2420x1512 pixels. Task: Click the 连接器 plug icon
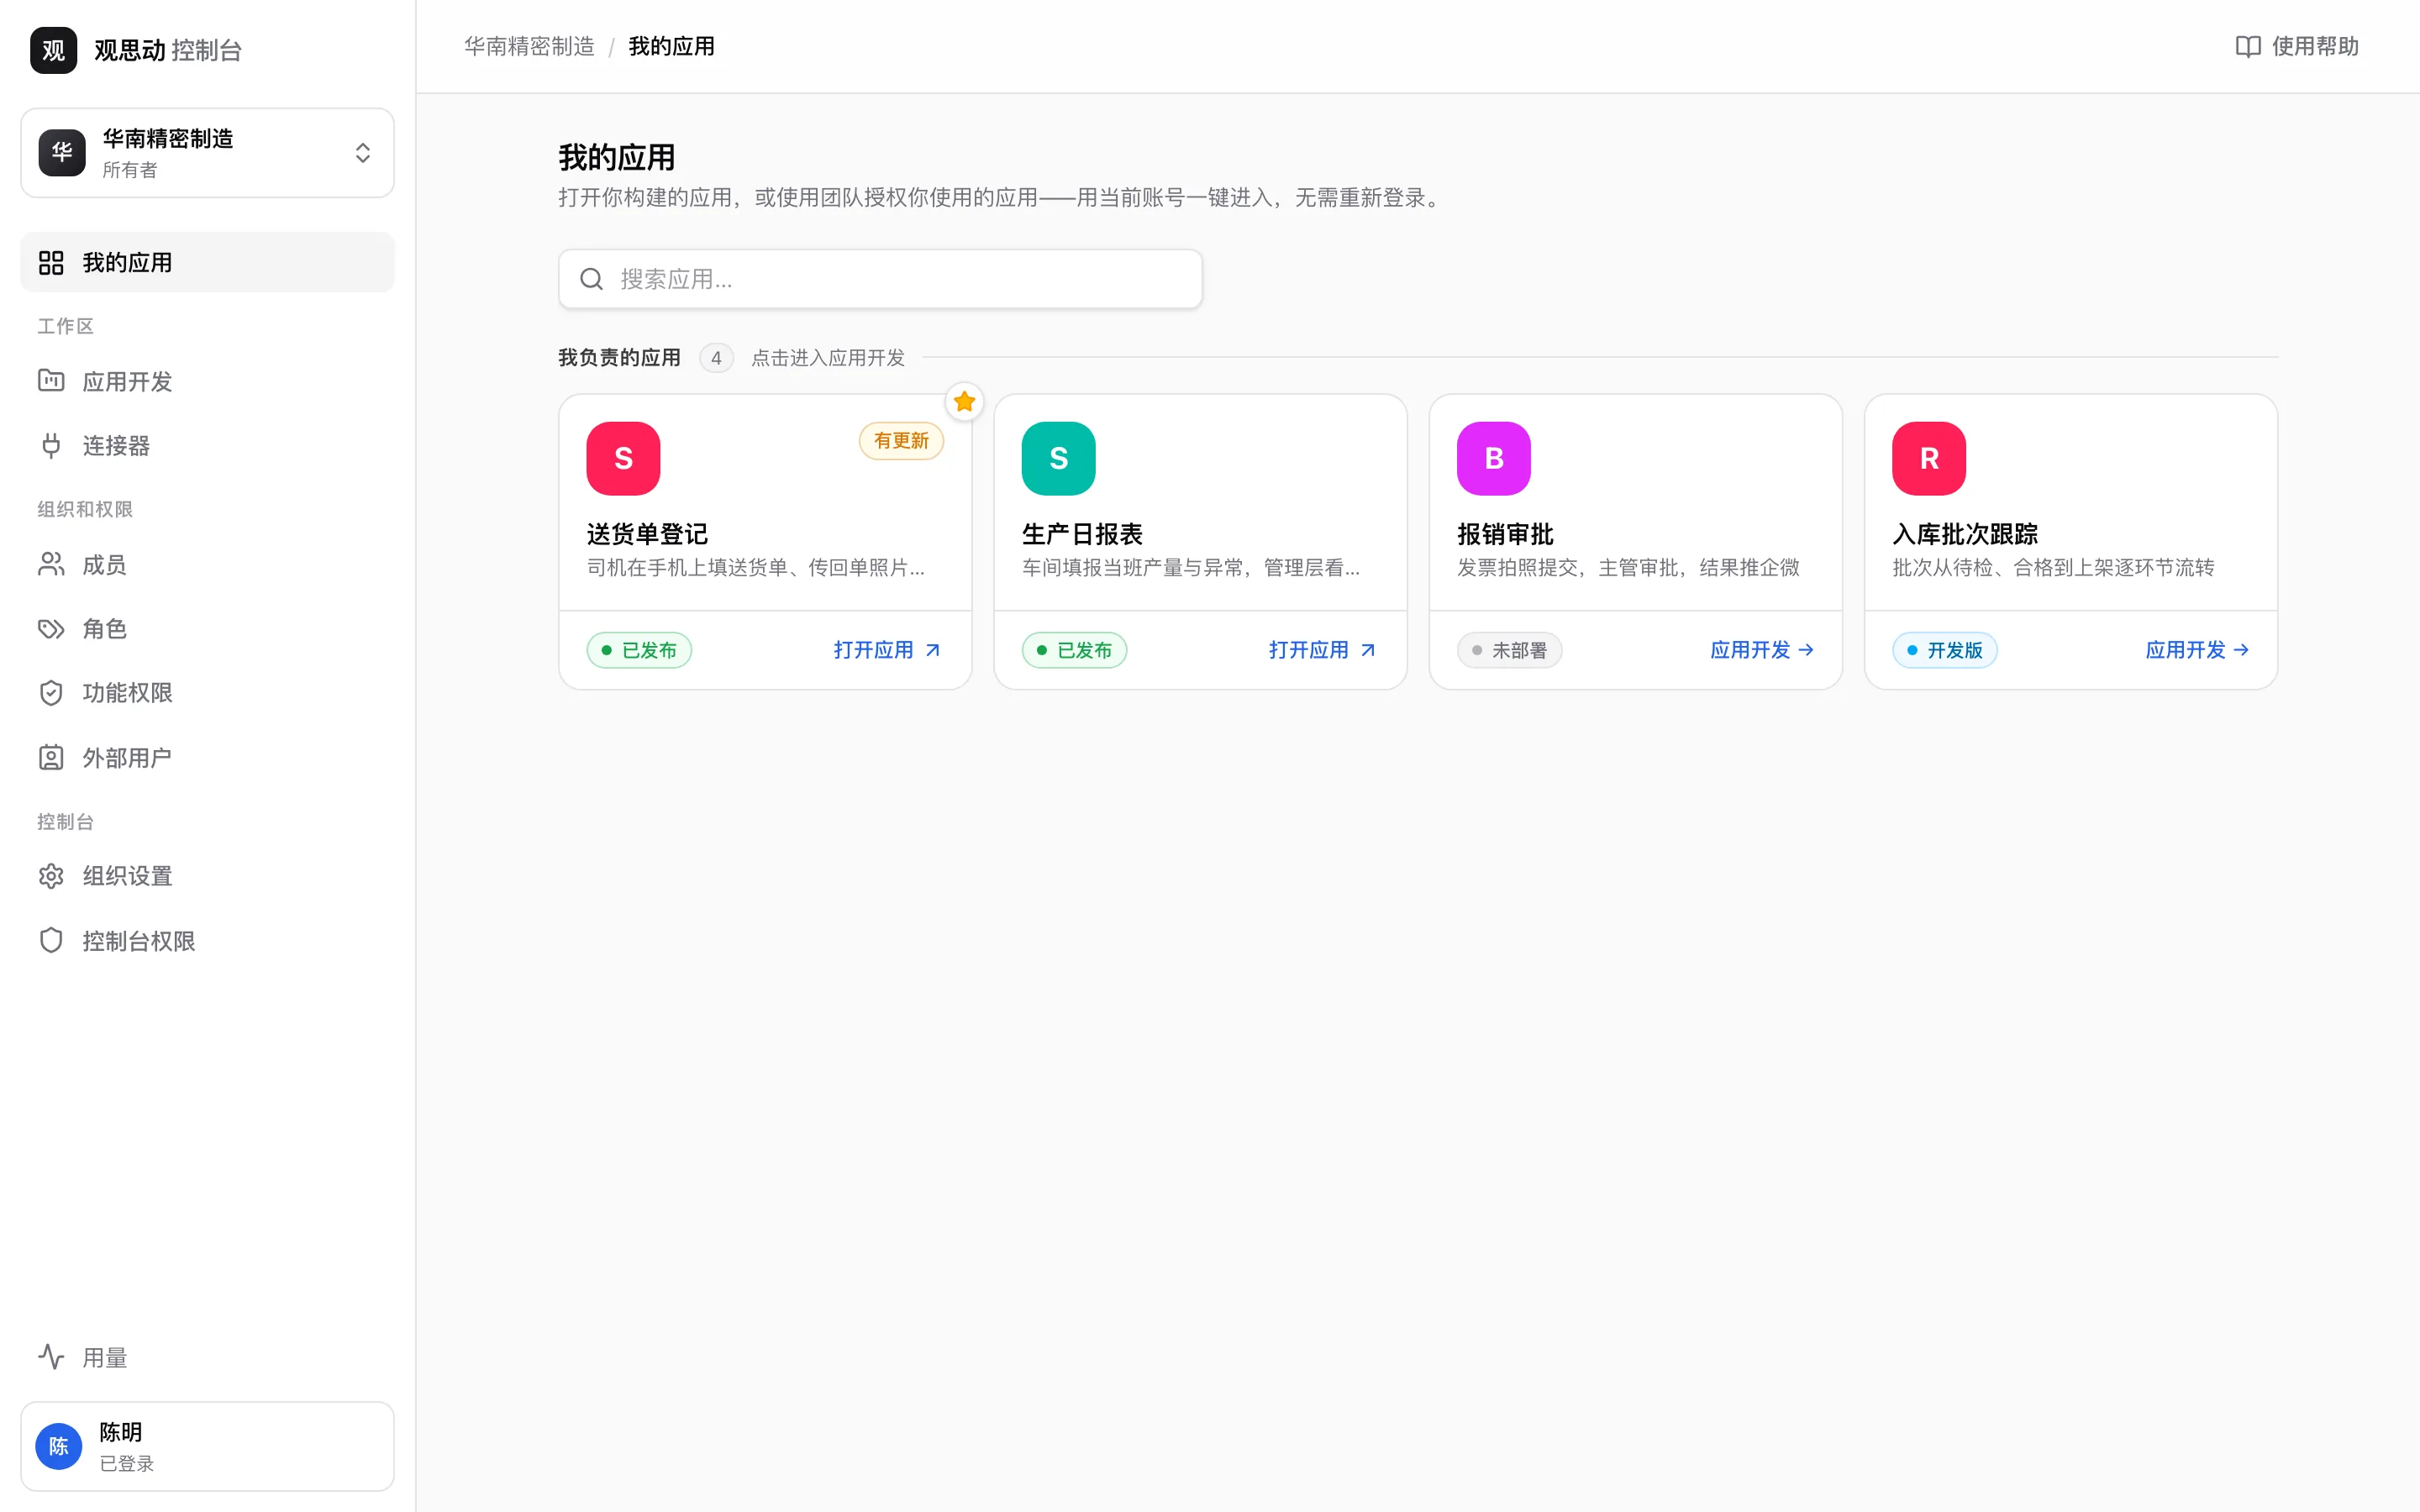tap(51, 445)
